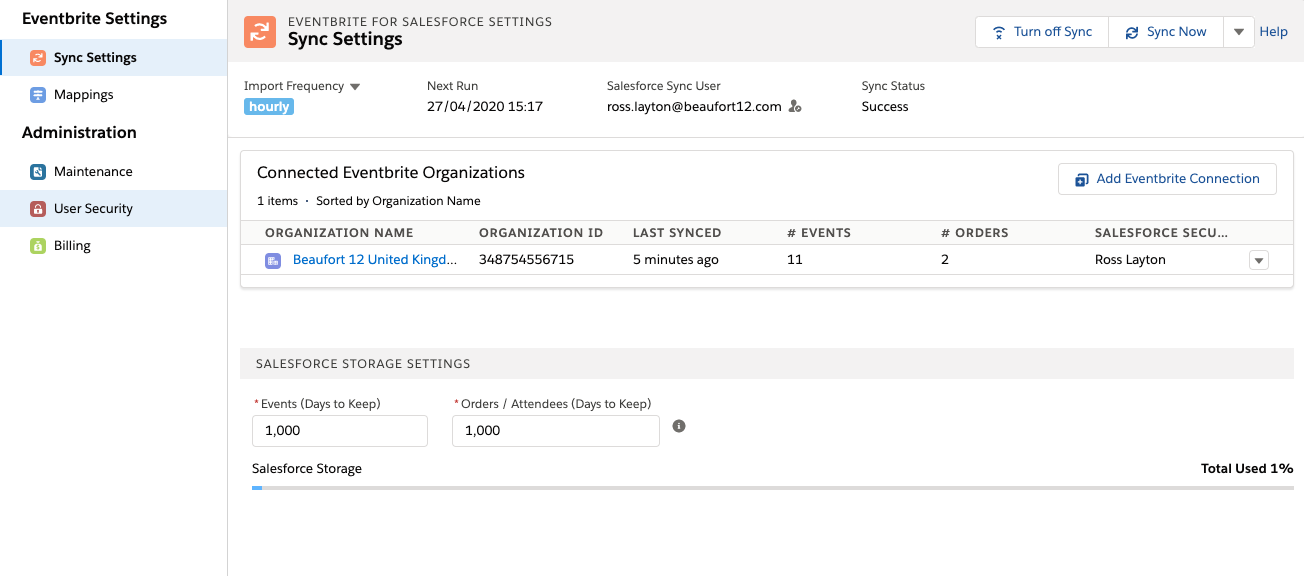Viewport: 1304px width, 576px height.
Task: Click the Total Used 1% label
Action: 1247,469
